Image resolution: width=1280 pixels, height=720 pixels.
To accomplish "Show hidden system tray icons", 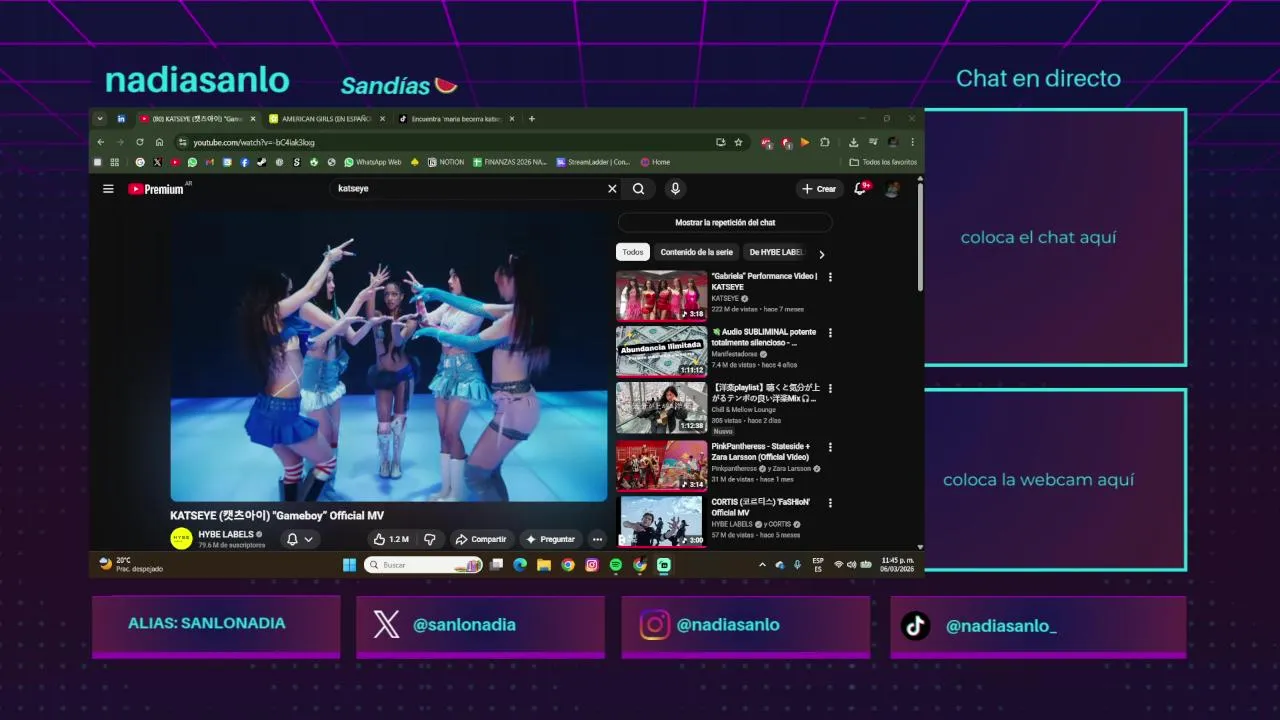I will pos(762,565).
